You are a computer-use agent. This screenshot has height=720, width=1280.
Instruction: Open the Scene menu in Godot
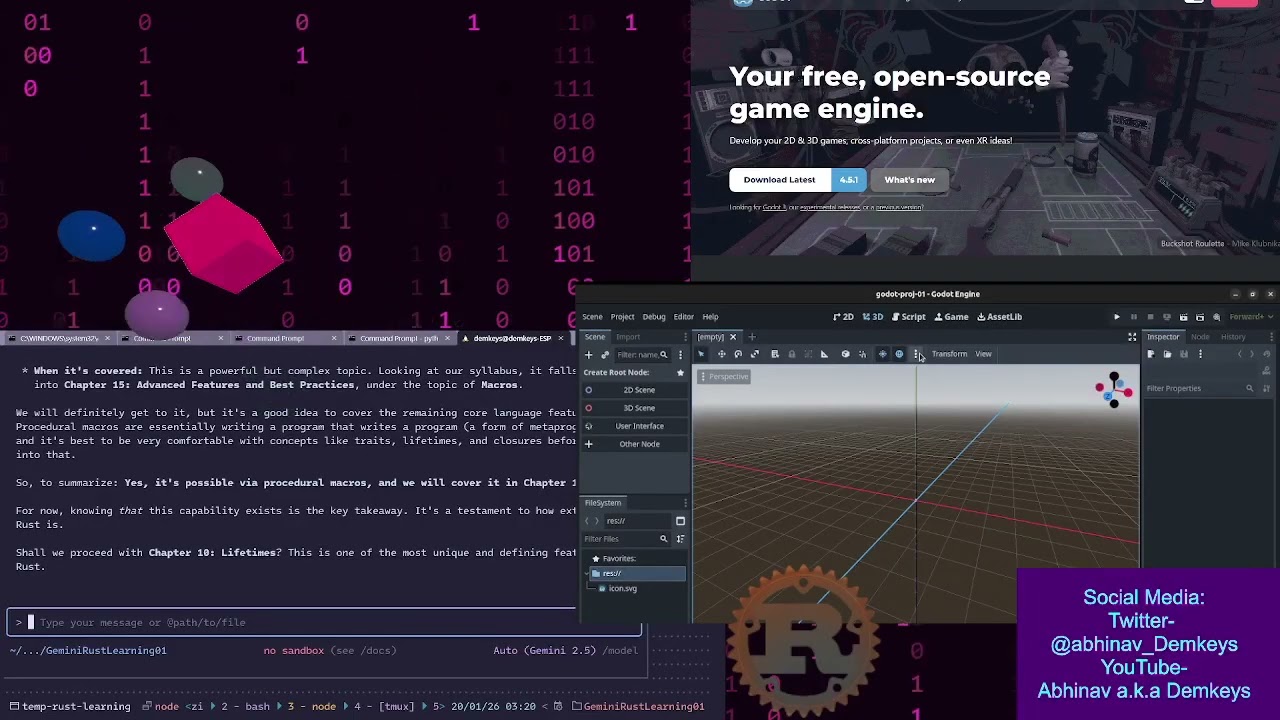(592, 317)
